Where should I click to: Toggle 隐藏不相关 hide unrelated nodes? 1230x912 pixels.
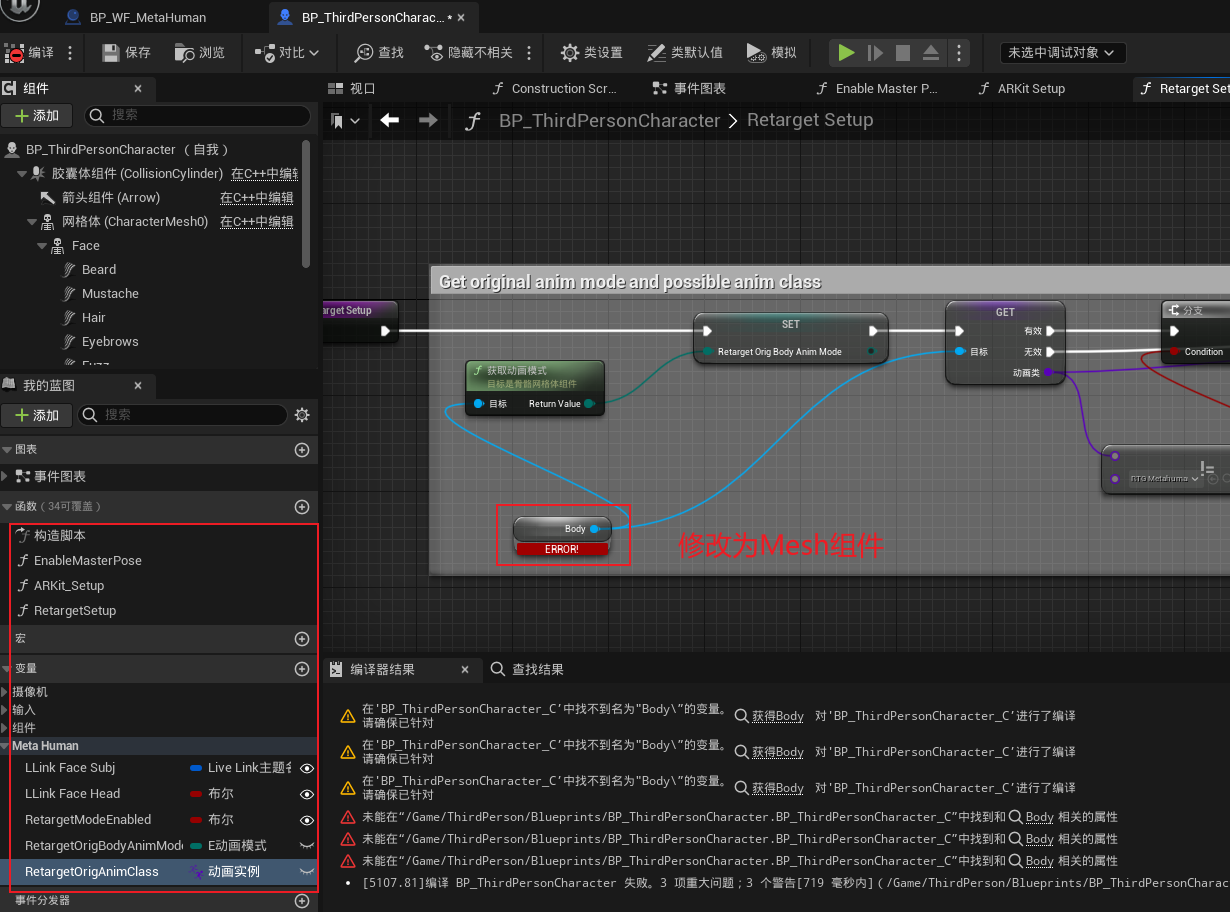click(x=468, y=53)
